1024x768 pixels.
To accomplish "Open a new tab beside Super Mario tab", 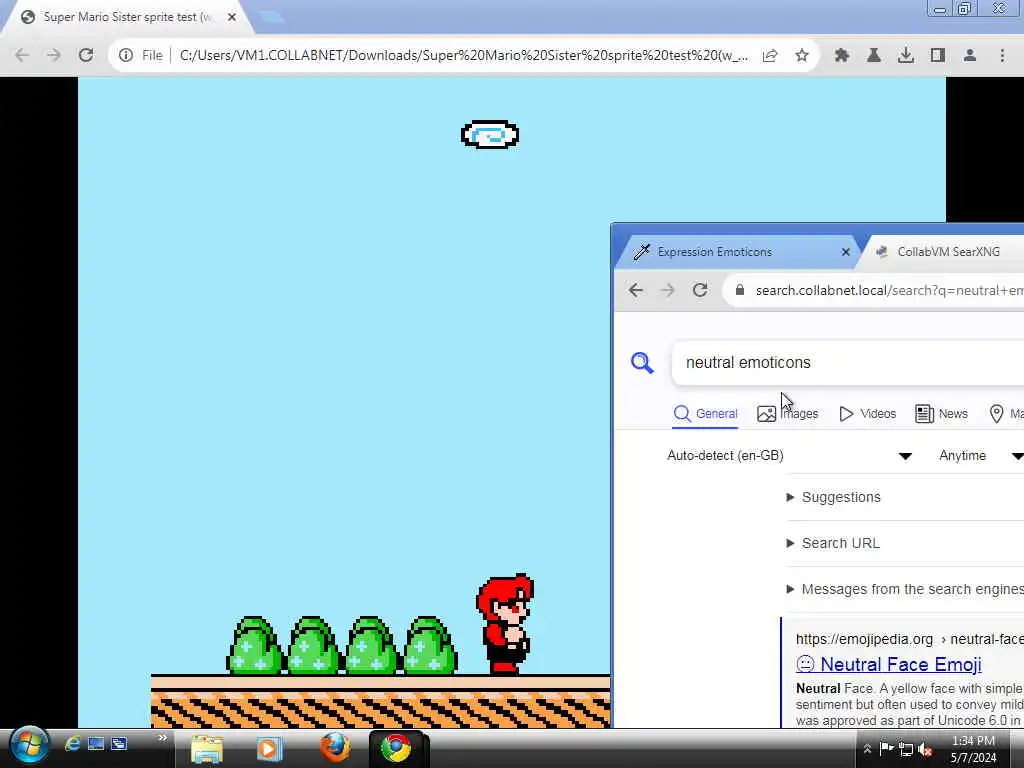I will pos(272,17).
